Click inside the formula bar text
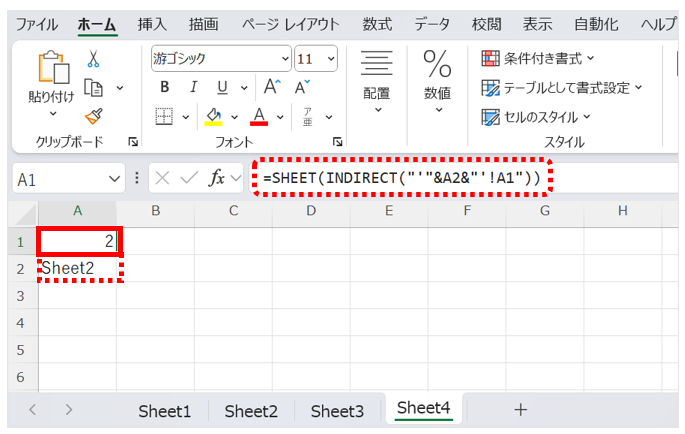The image size is (685, 434). 402,178
